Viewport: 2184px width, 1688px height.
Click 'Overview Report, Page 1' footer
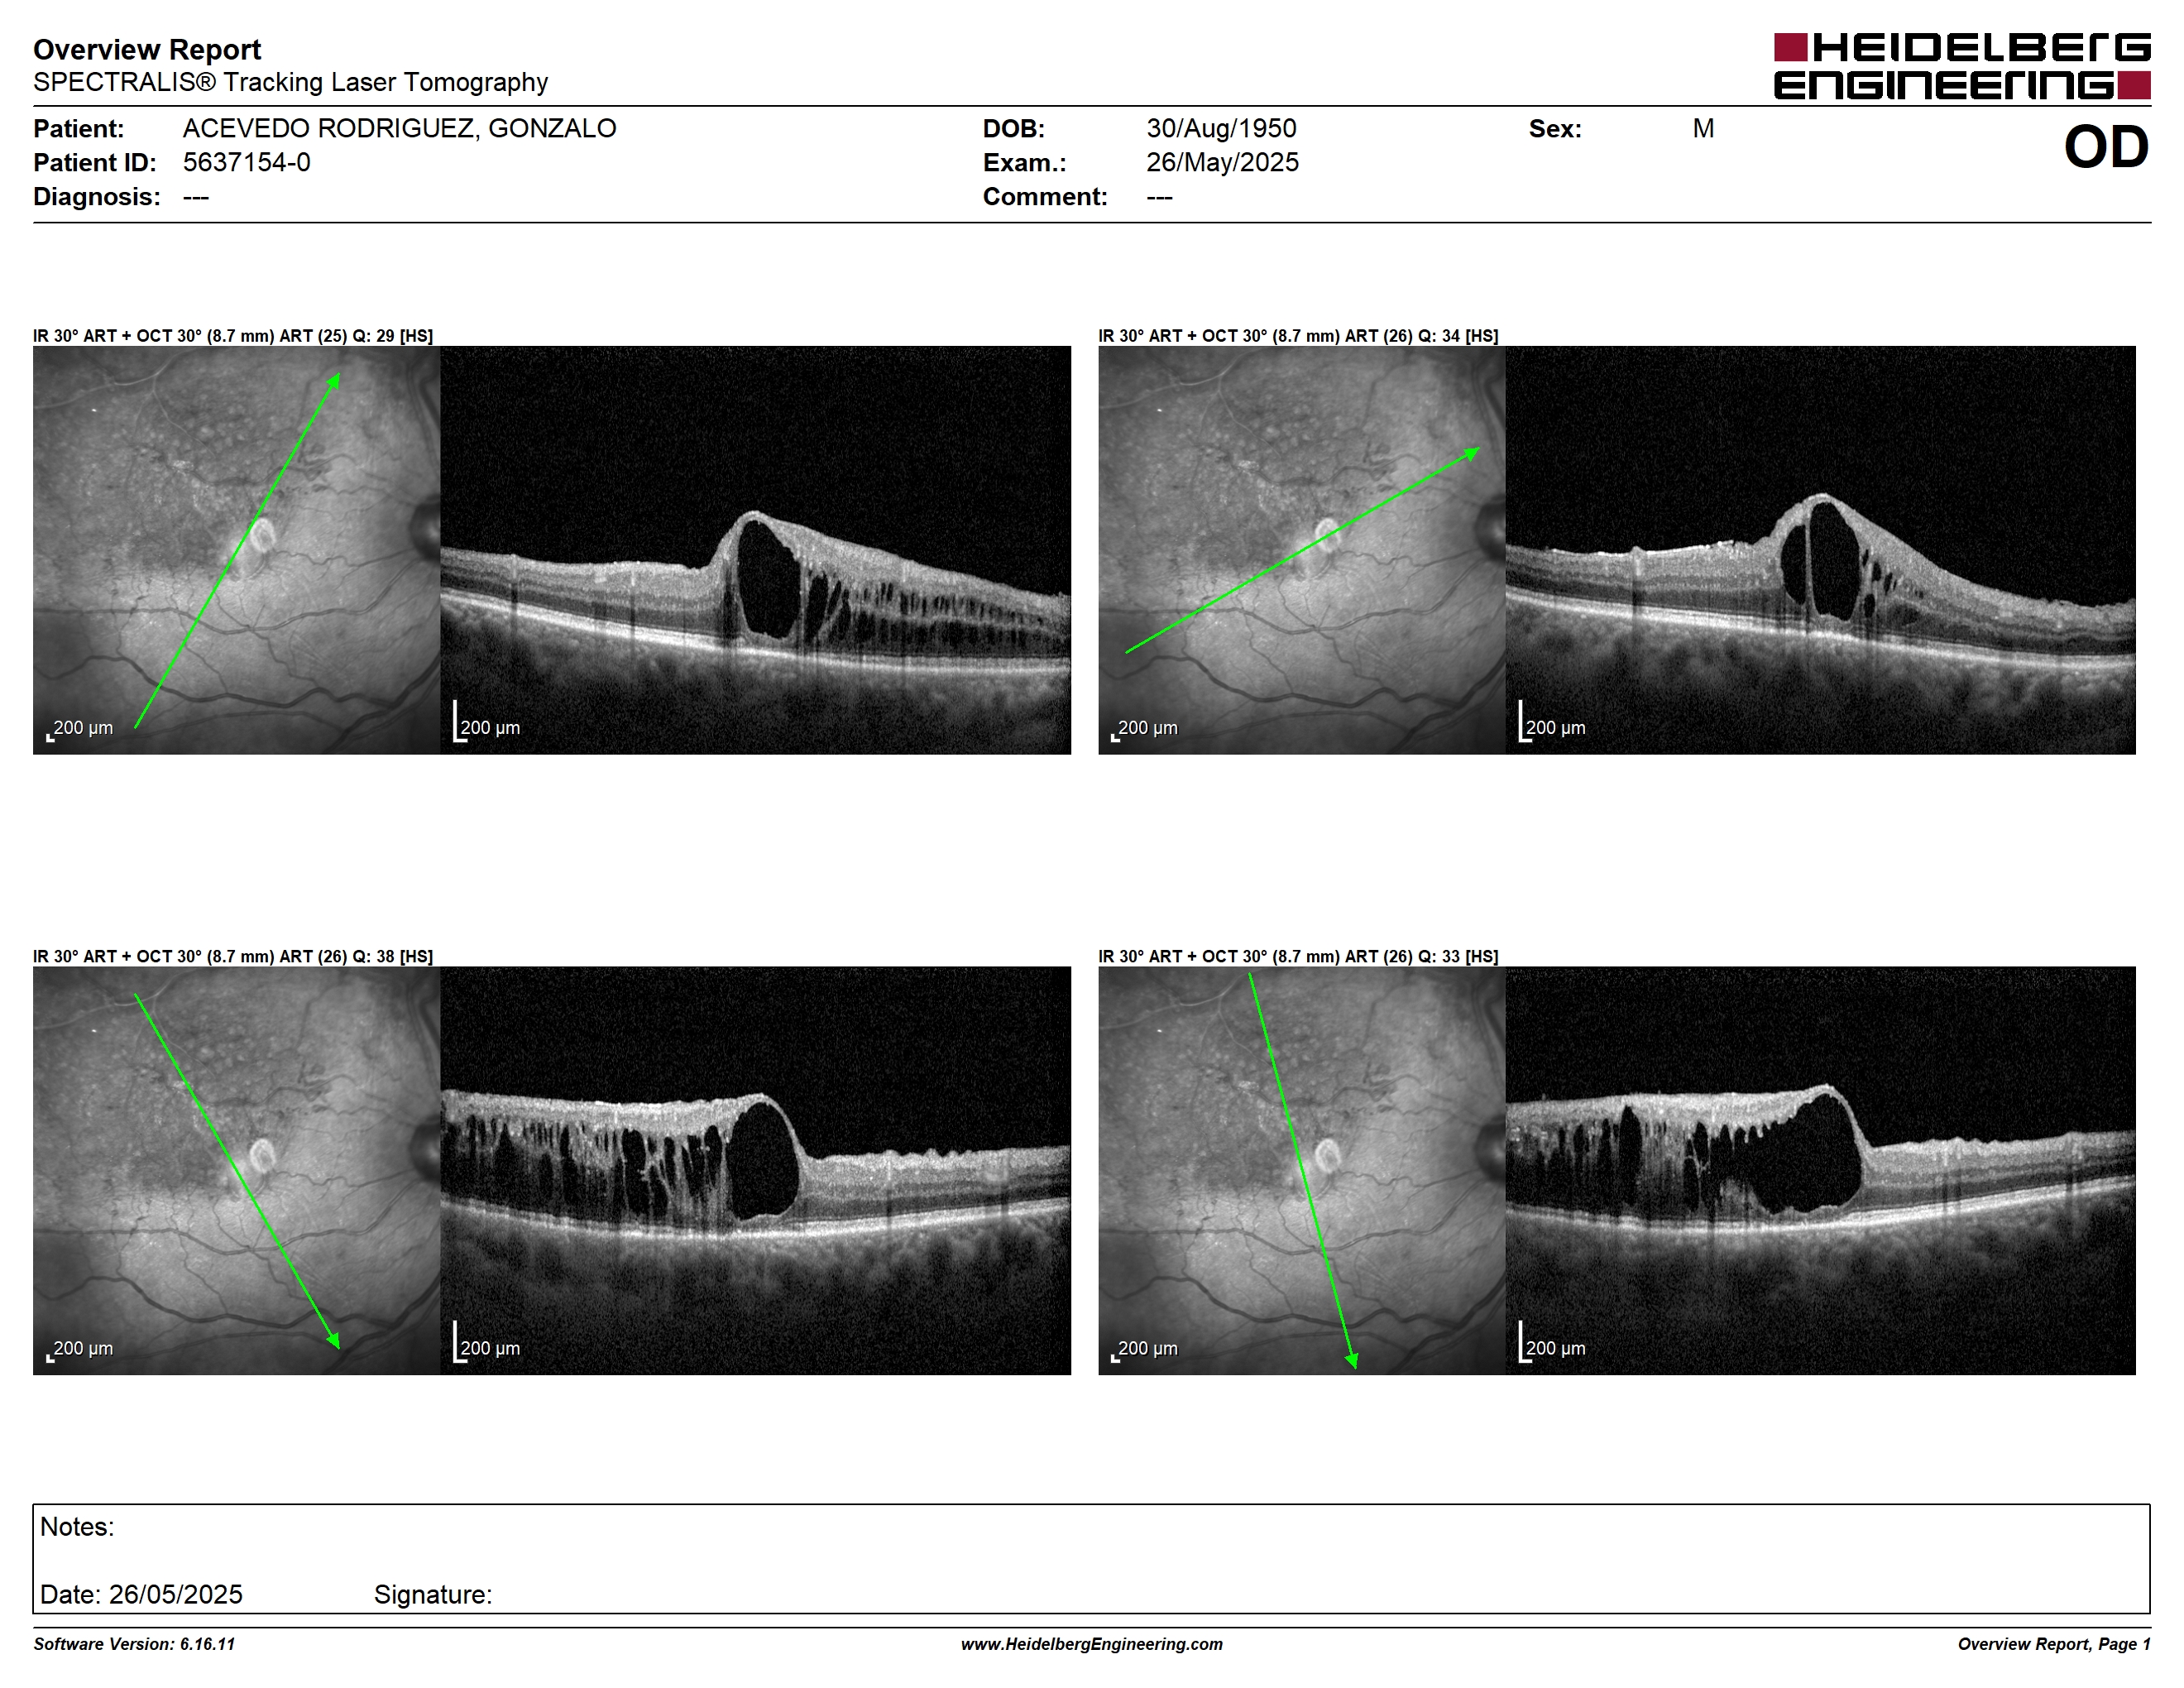[x=2054, y=1644]
